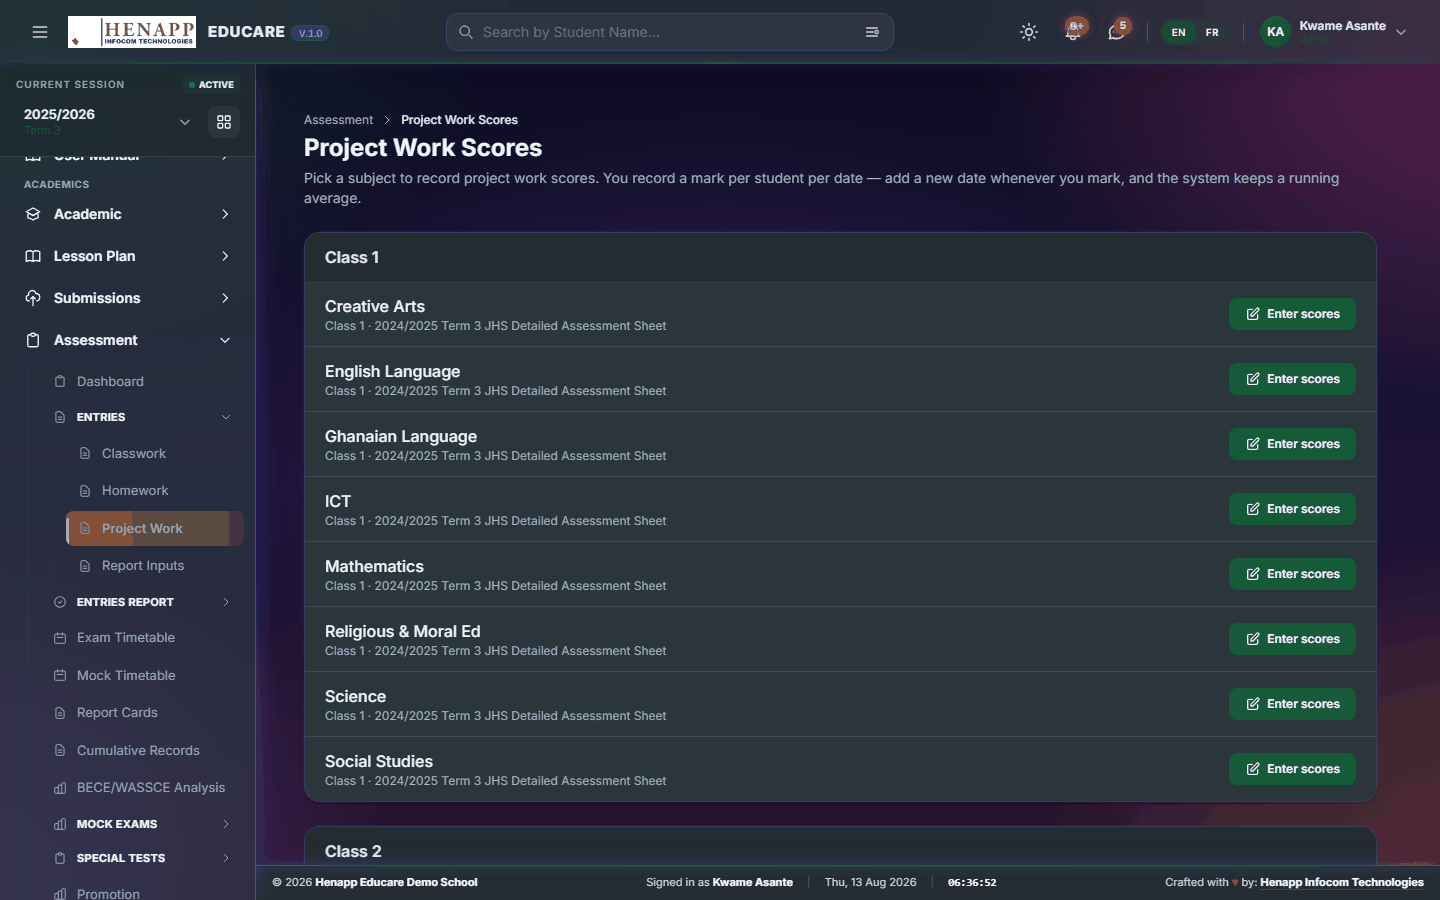Open Kwame Asante account dropdown

coord(1334,32)
